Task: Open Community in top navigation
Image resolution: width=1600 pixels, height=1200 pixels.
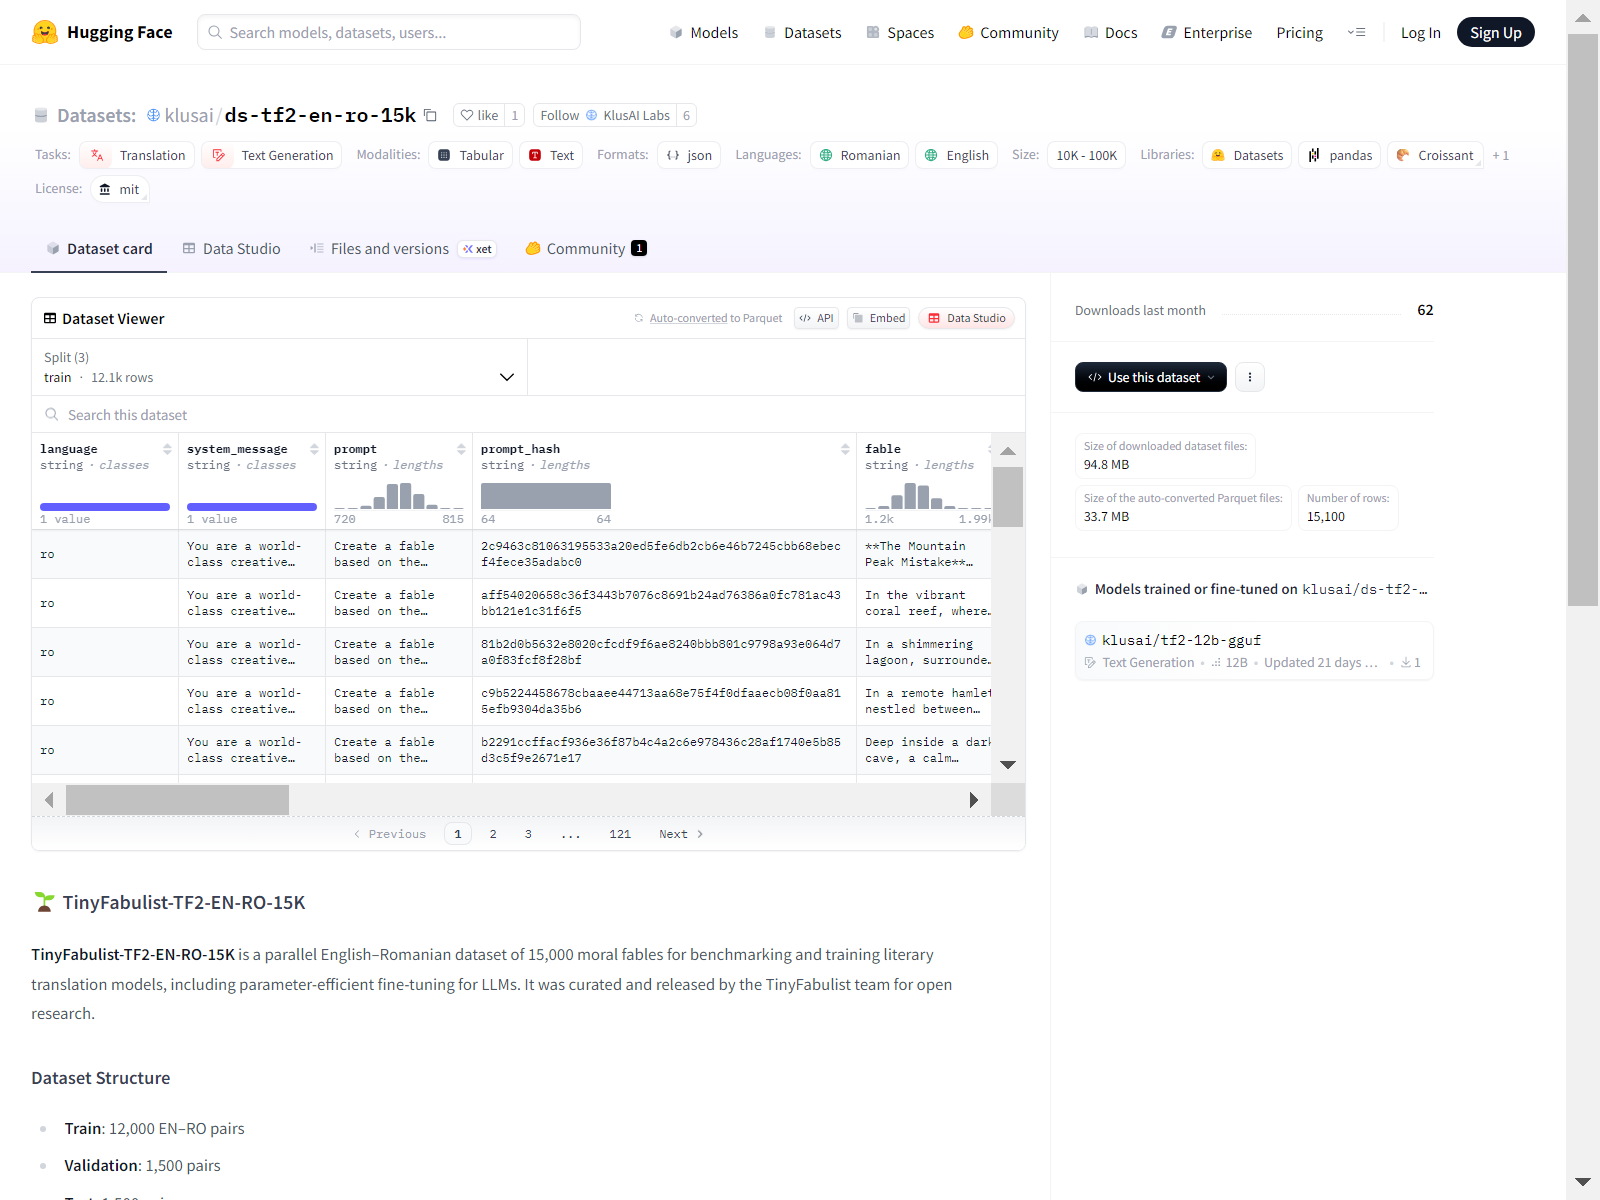Action: coord(1008,33)
